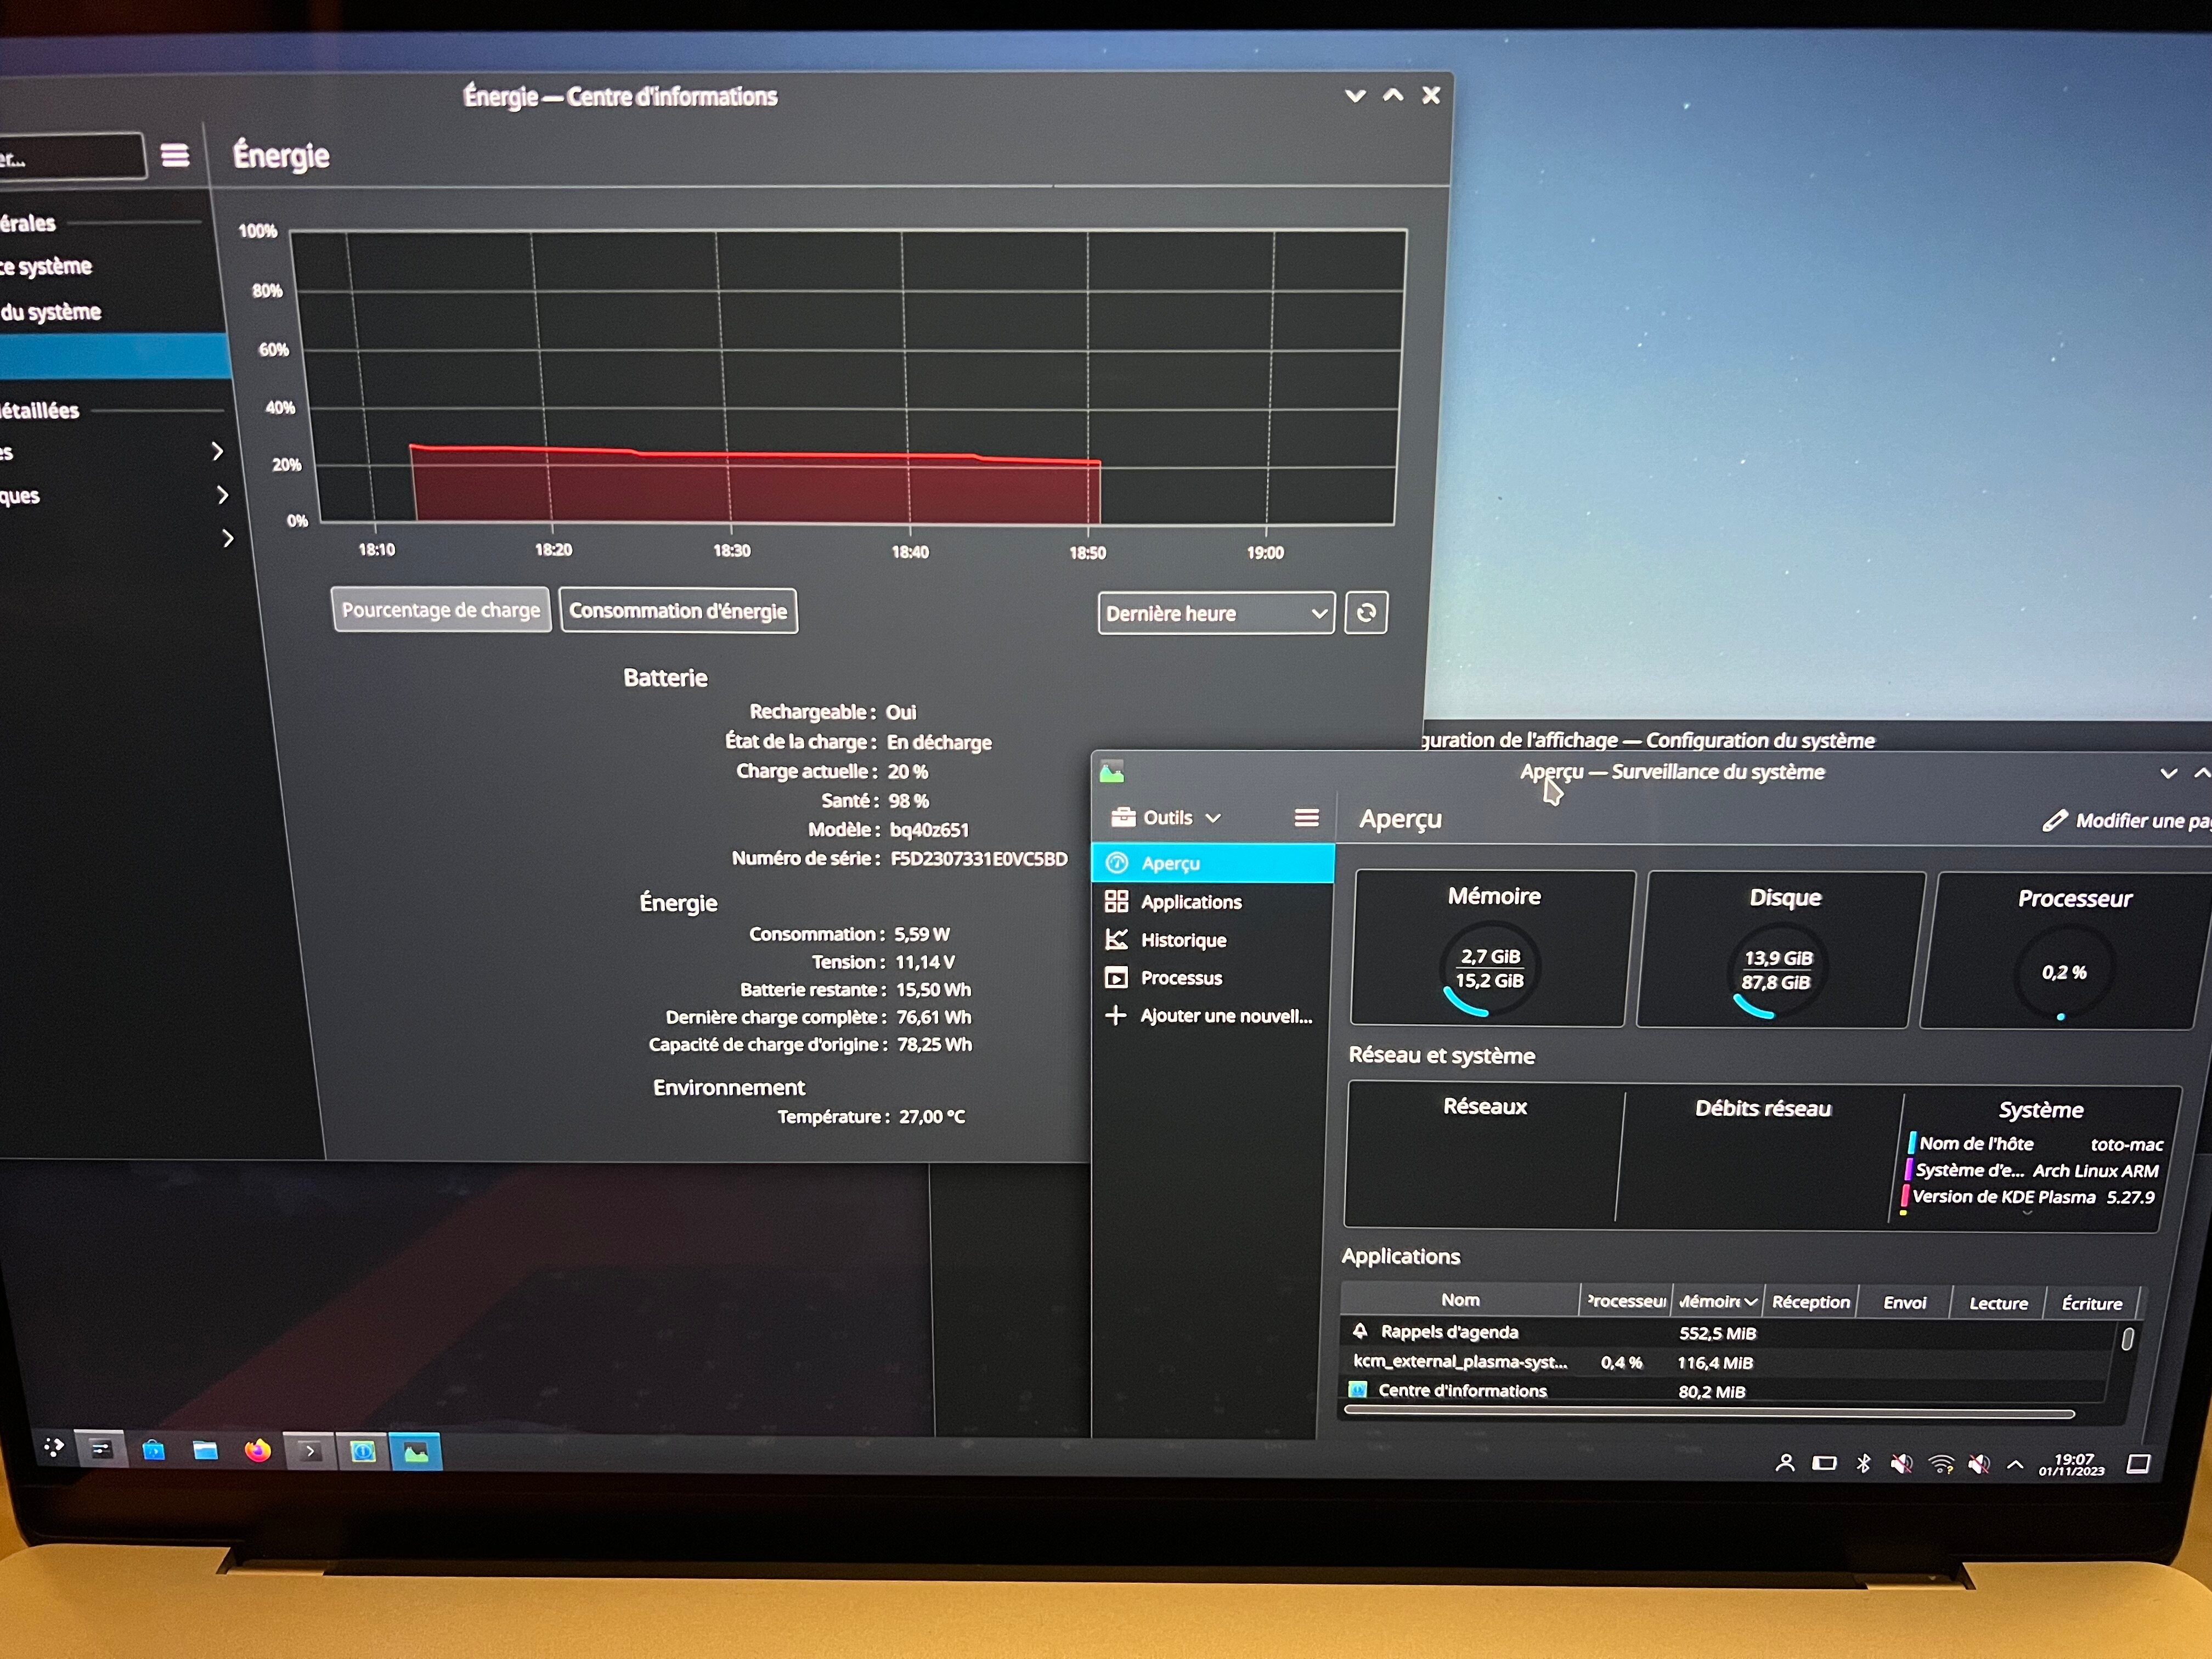Click the Applications table vertical scrollbar

tap(2127, 1340)
